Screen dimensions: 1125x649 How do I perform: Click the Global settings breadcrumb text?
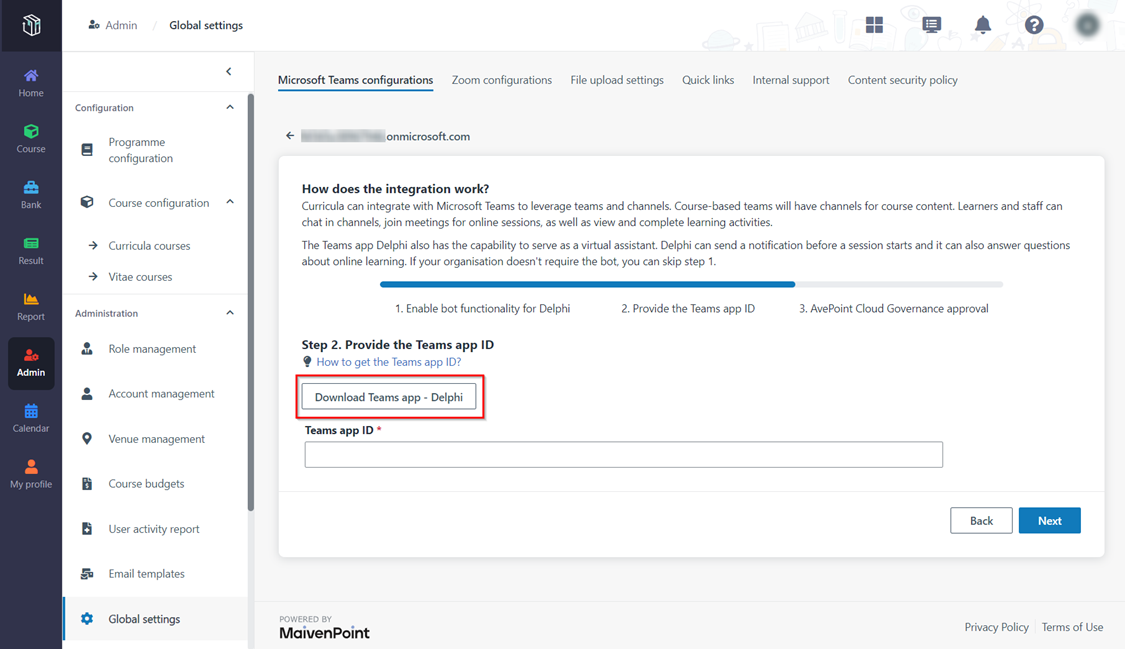[x=206, y=25]
